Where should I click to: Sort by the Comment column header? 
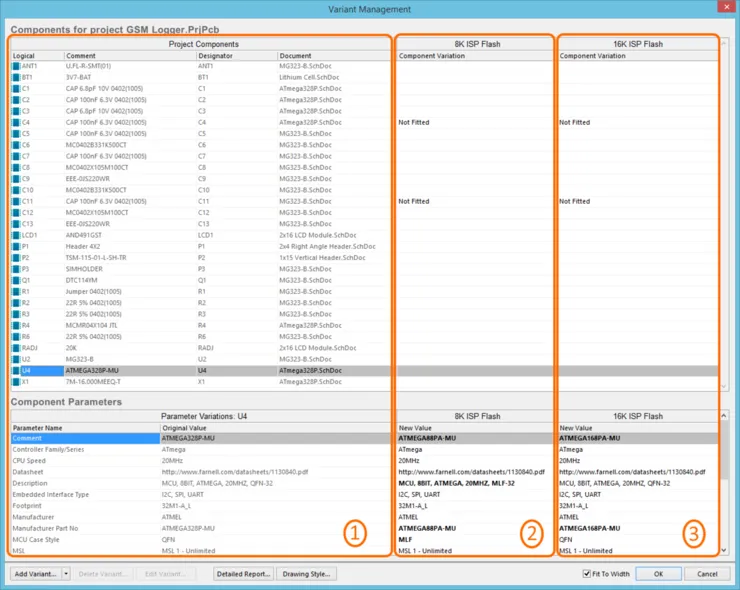(x=130, y=56)
